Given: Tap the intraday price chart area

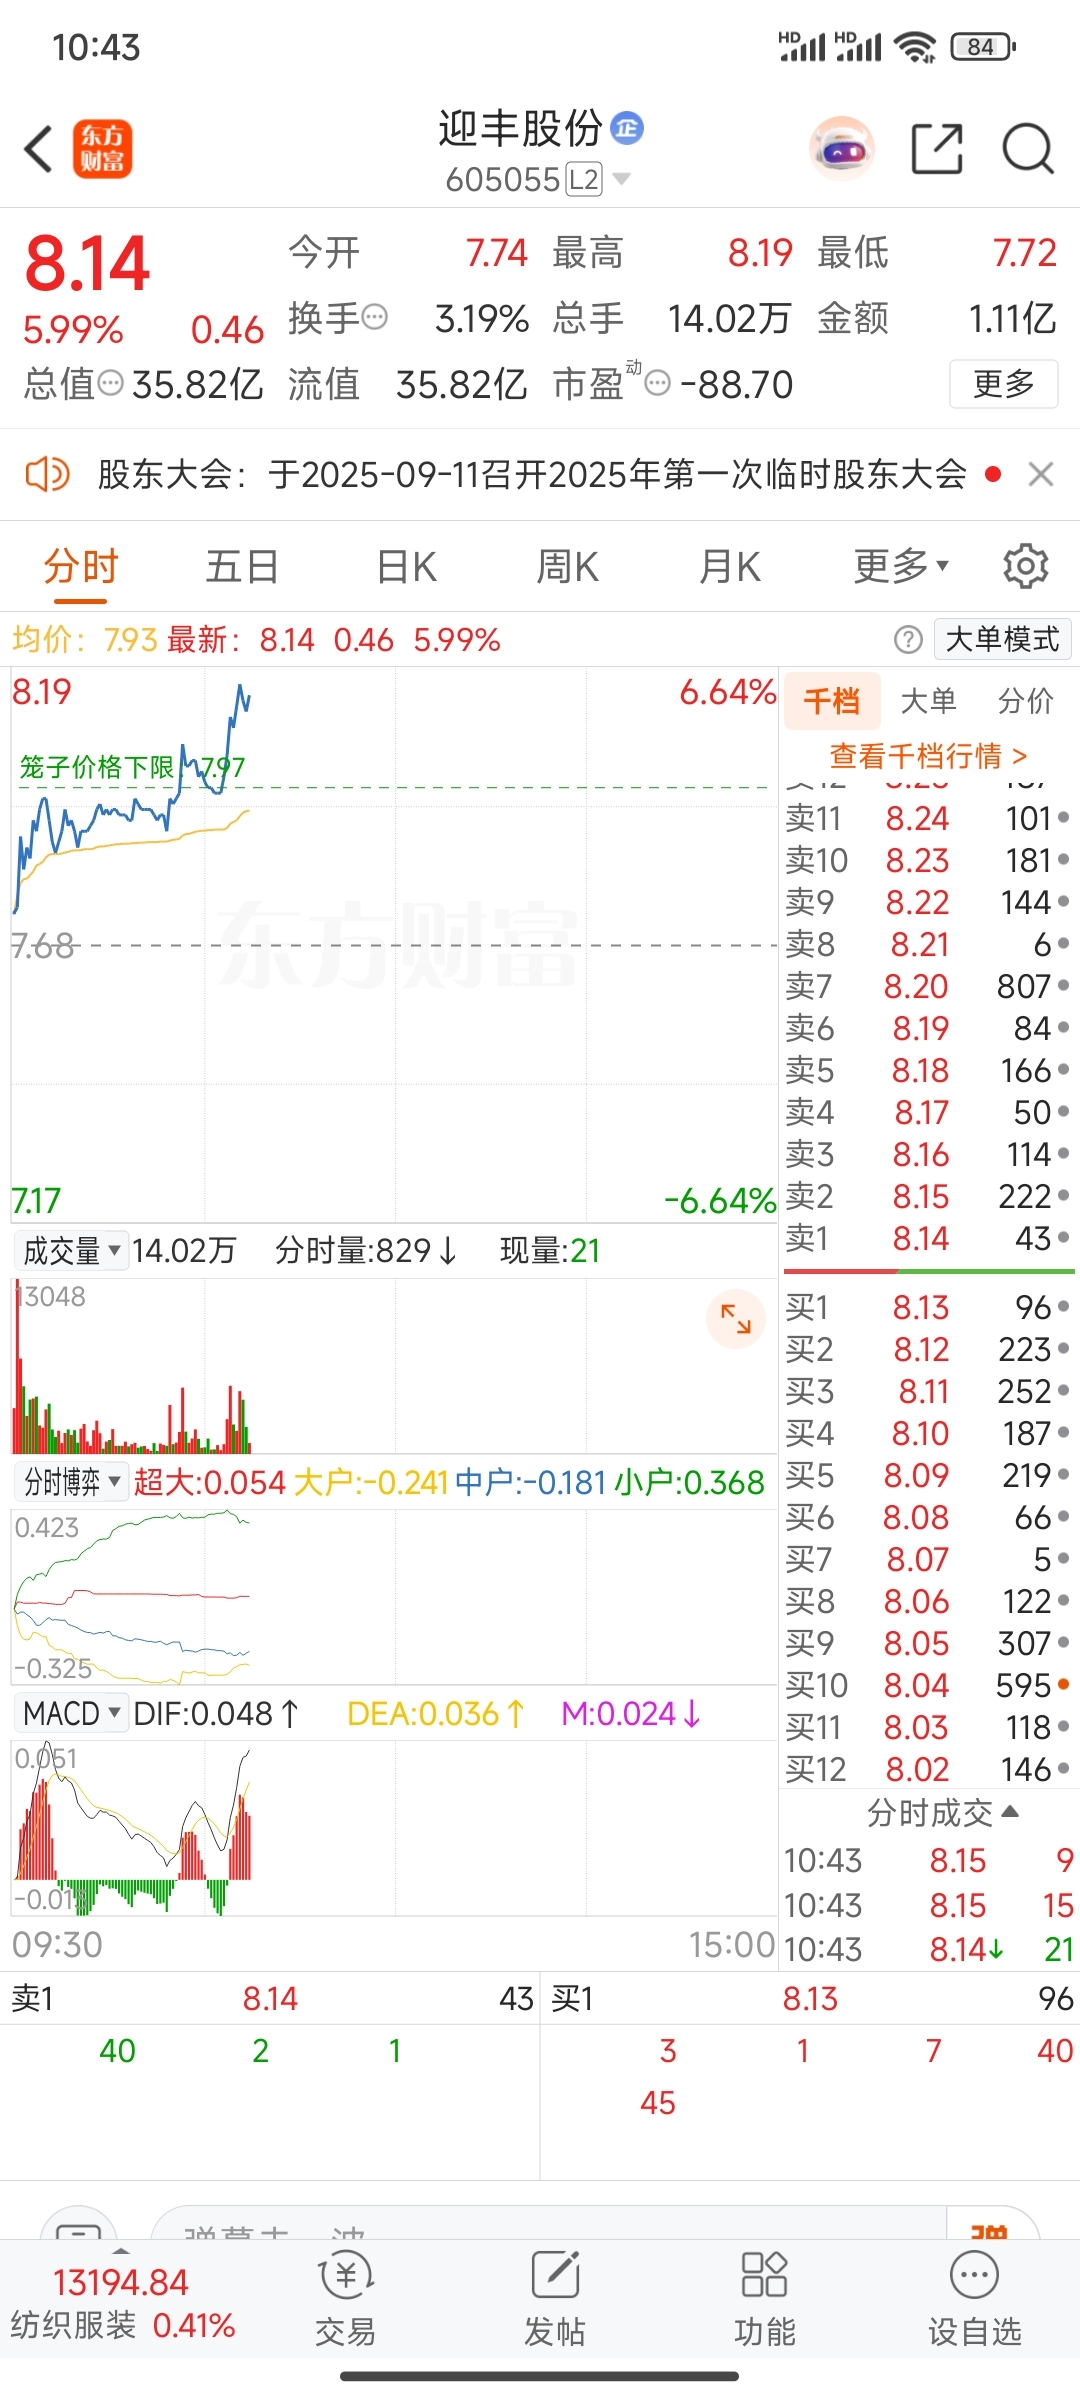Looking at the screenshot, I should pyautogui.click(x=394, y=945).
